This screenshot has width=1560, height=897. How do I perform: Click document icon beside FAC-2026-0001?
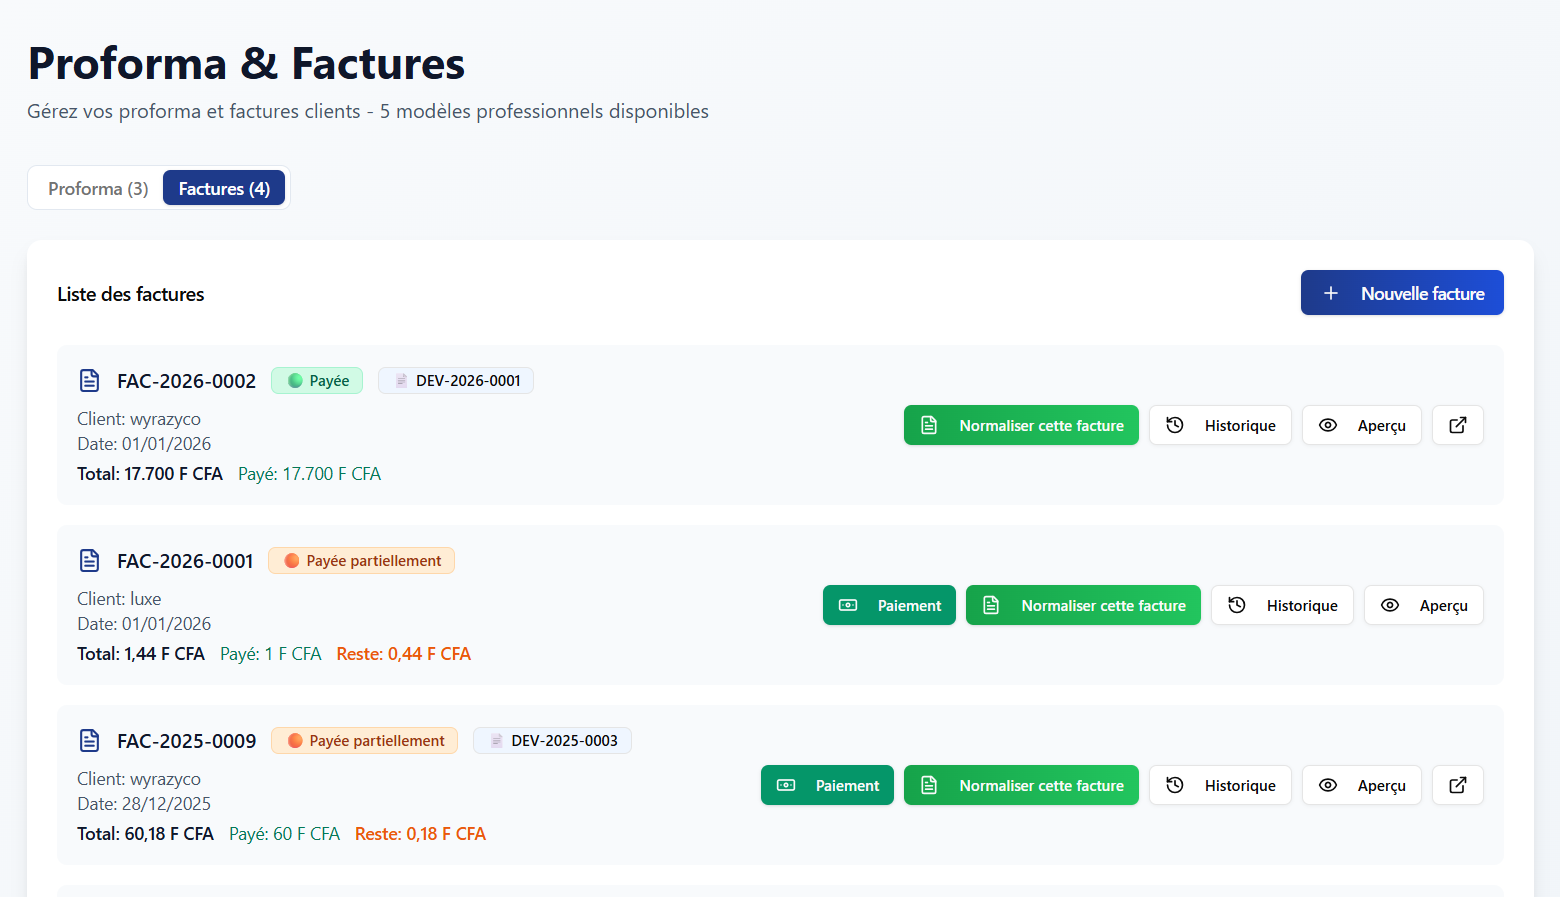(x=90, y=561)
